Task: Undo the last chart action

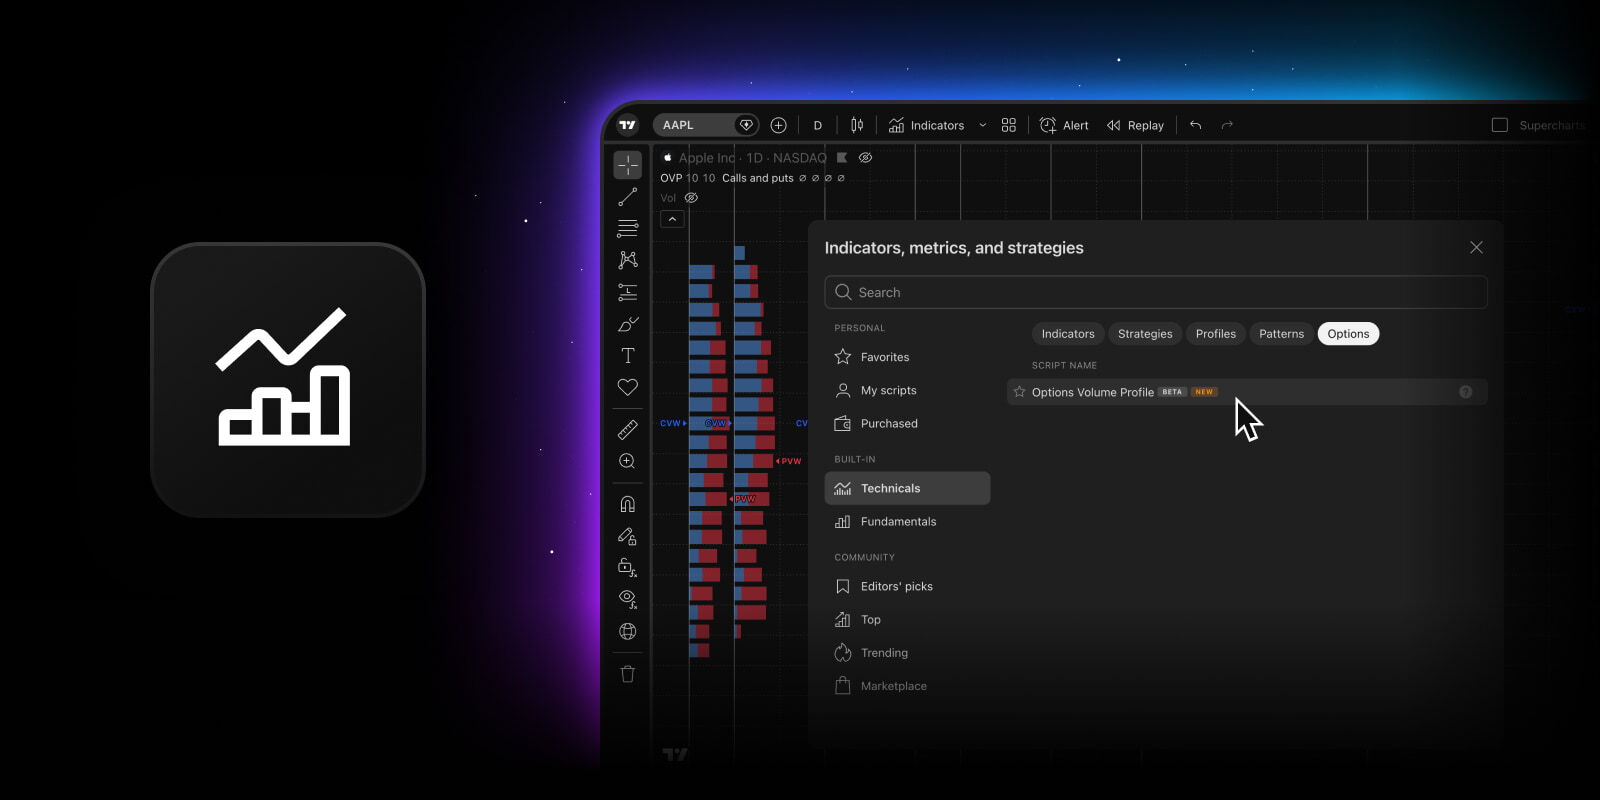Action: 1196,125
